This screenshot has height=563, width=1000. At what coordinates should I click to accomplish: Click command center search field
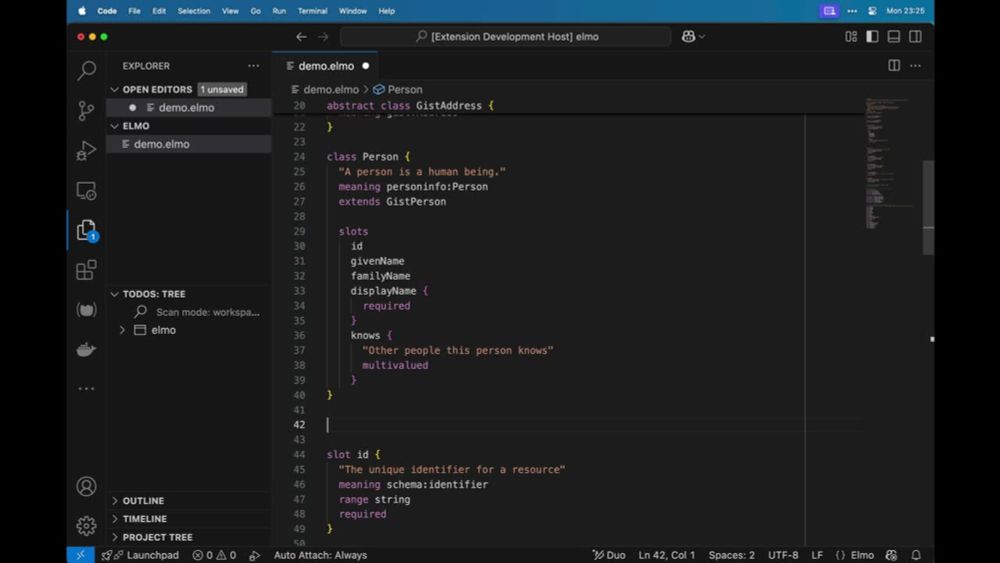[x=506, y=36]
